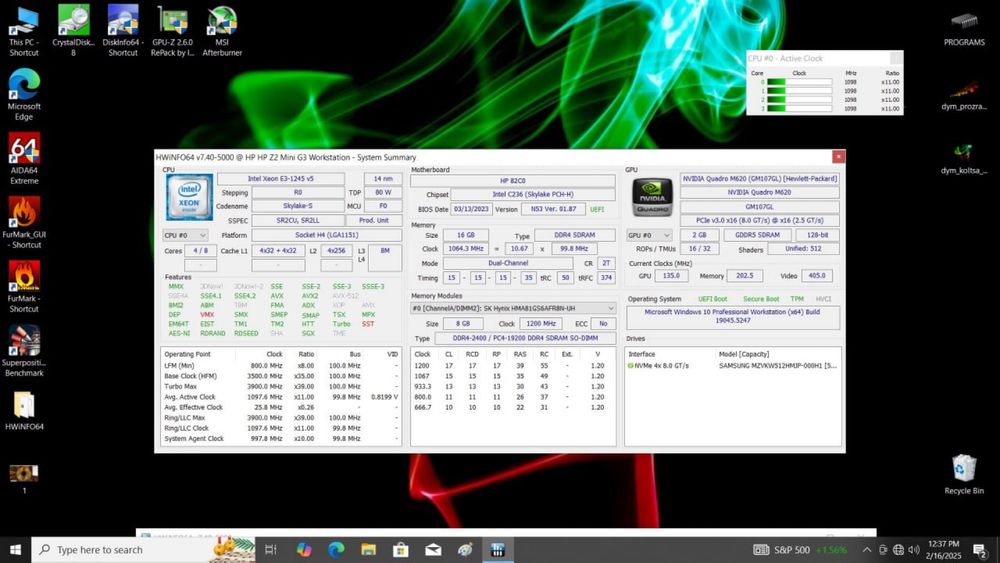Close the HWiNFO64 System Summary window

(x=839, y=156)
